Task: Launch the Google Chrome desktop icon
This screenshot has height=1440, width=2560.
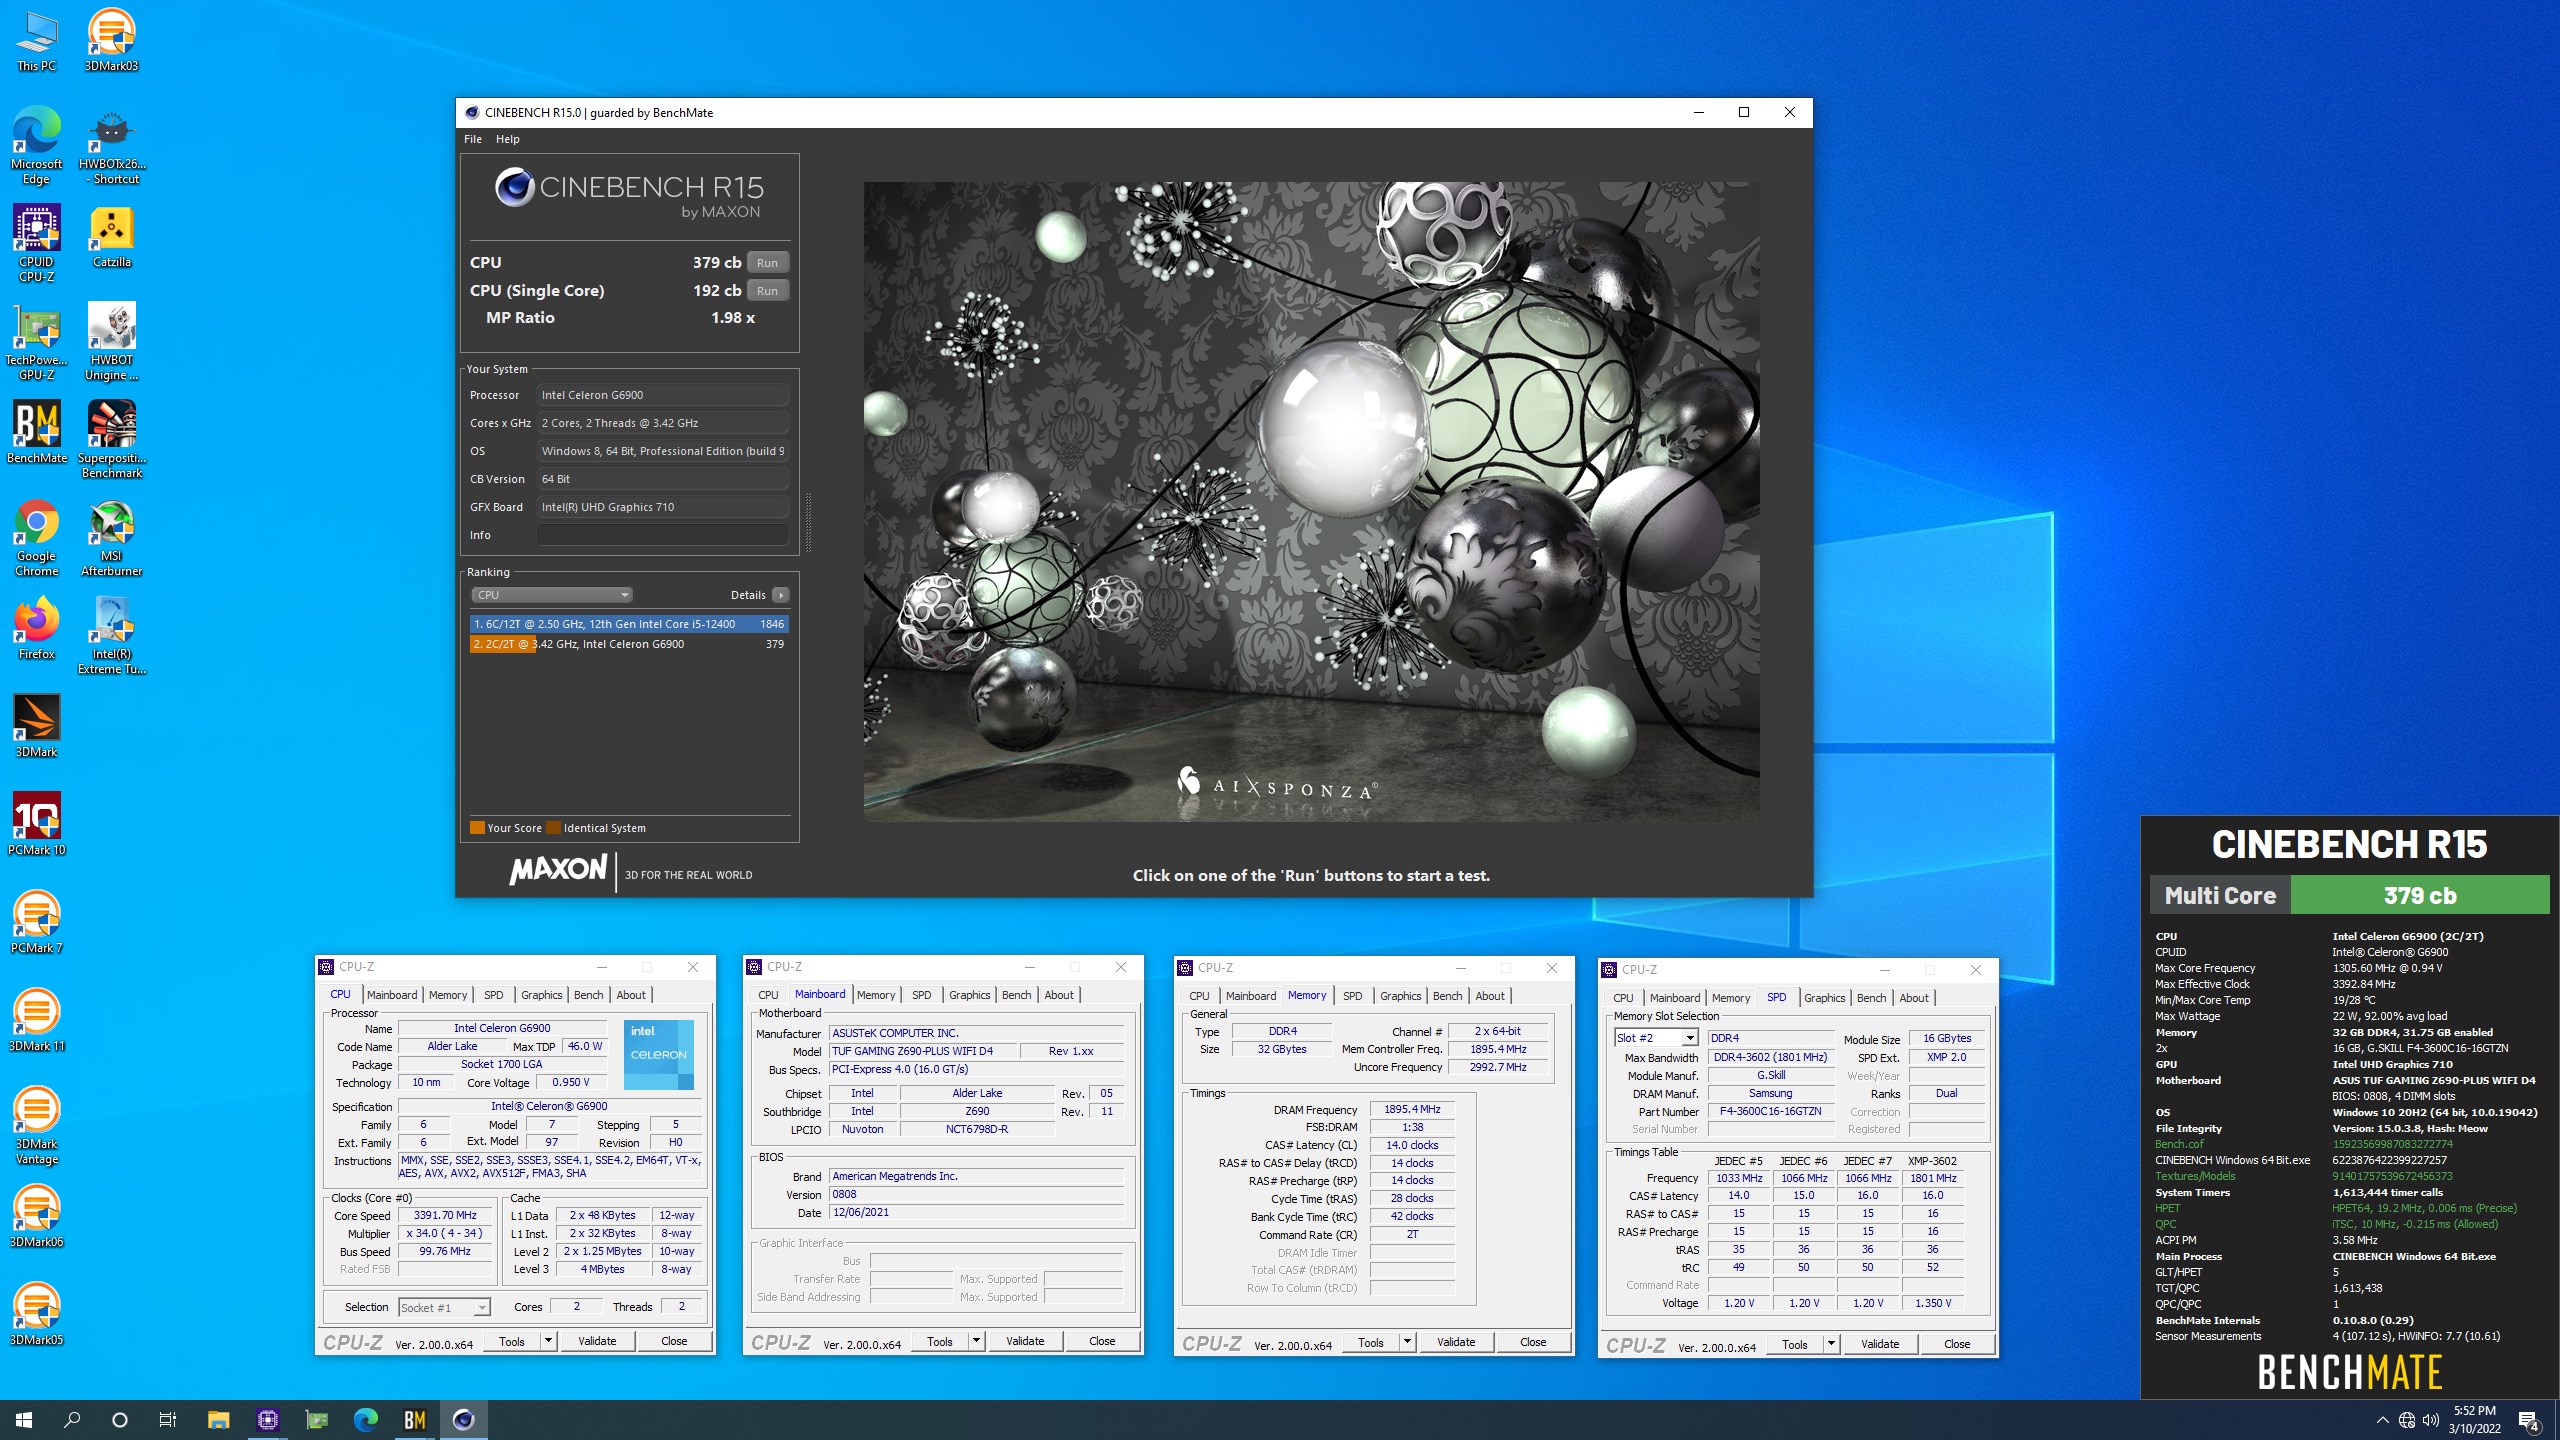Action: 36,538
